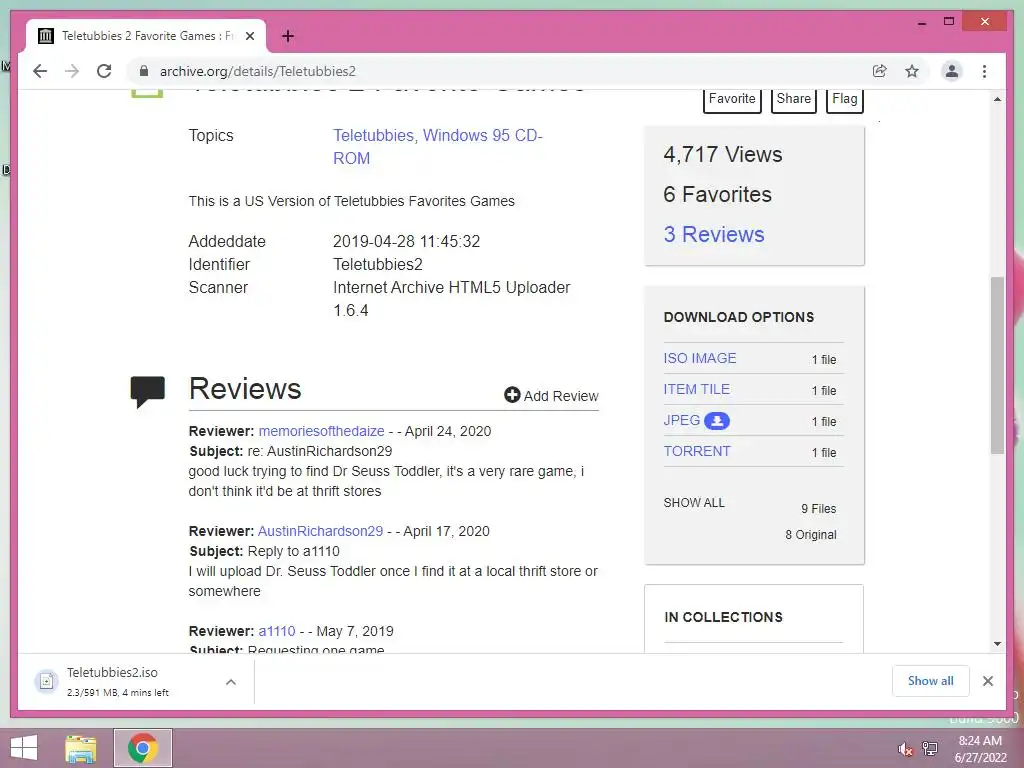Close the Teletubbies 2 Favorite Games tab
The width and height of the screenshot is (1024, 768).
tap(249, 36)
